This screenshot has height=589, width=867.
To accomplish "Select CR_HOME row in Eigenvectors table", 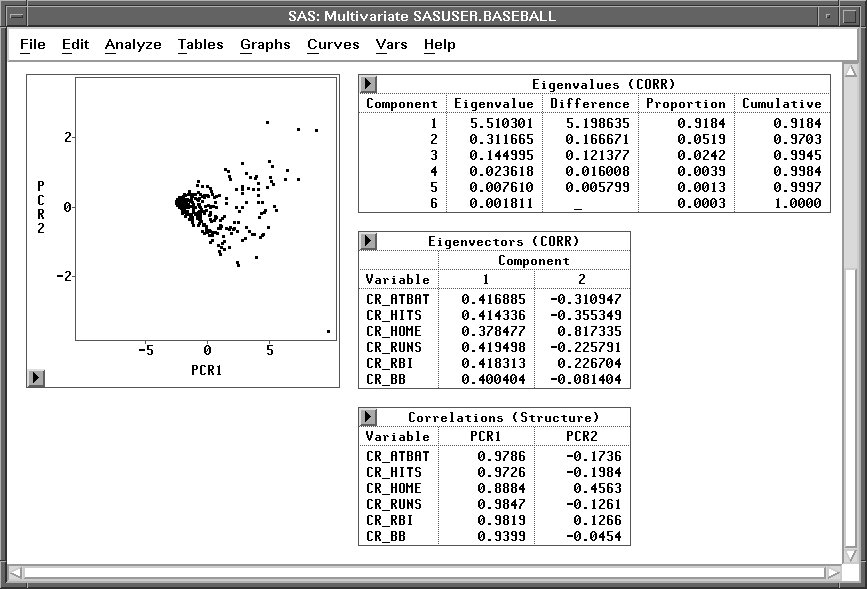I will tap(393, 331).
